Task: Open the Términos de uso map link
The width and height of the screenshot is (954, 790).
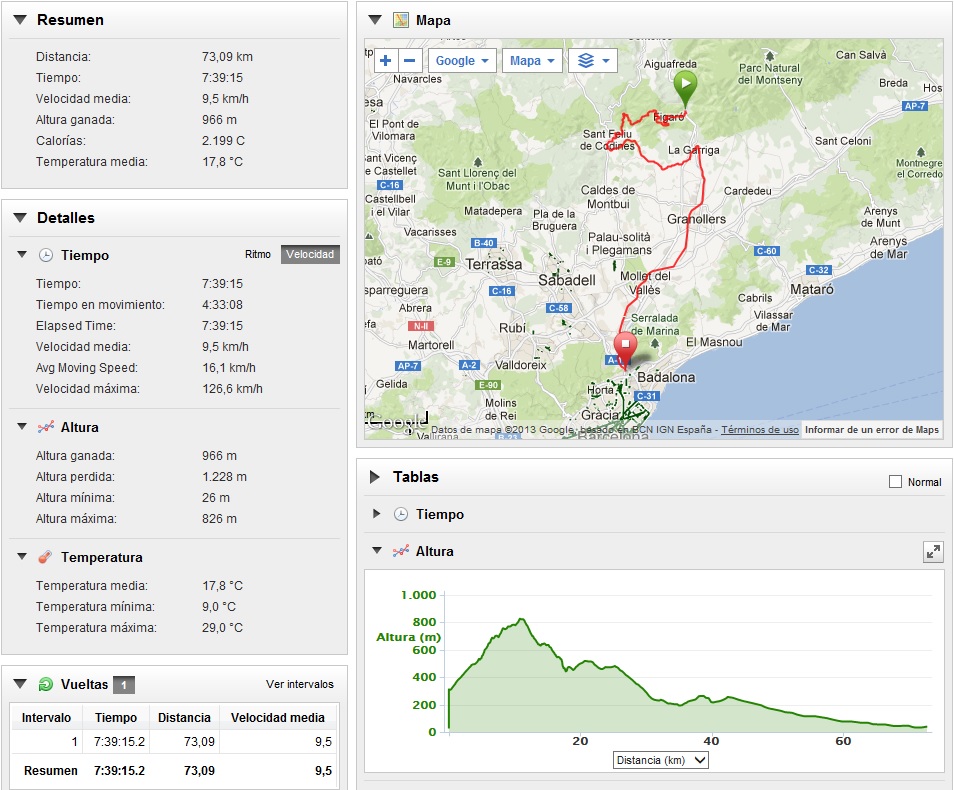Action: [760, 430]
